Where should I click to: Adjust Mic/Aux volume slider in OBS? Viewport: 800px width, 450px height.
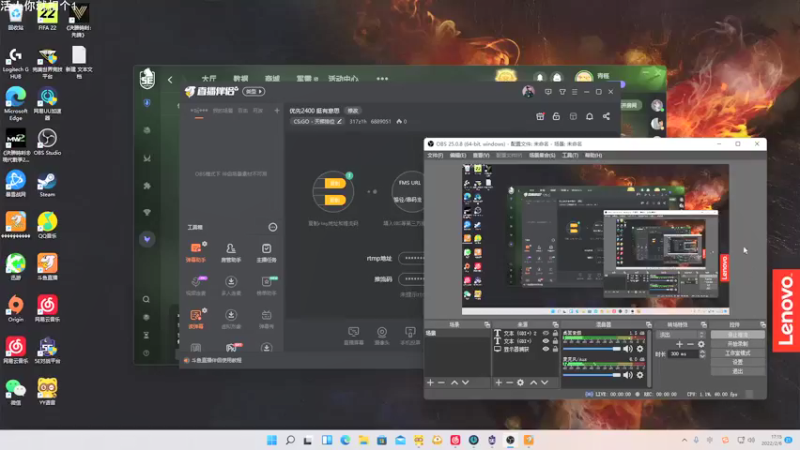point(592,375)
